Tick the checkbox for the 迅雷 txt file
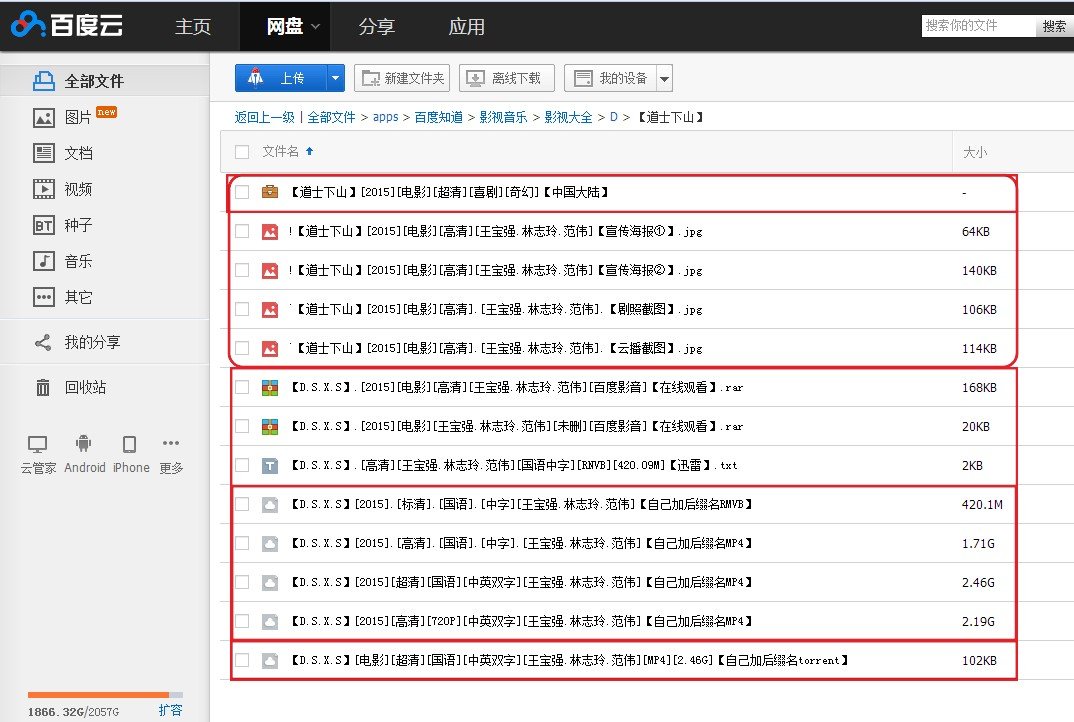The height and width of the screenshot is (722, 1074). [242, 465]
